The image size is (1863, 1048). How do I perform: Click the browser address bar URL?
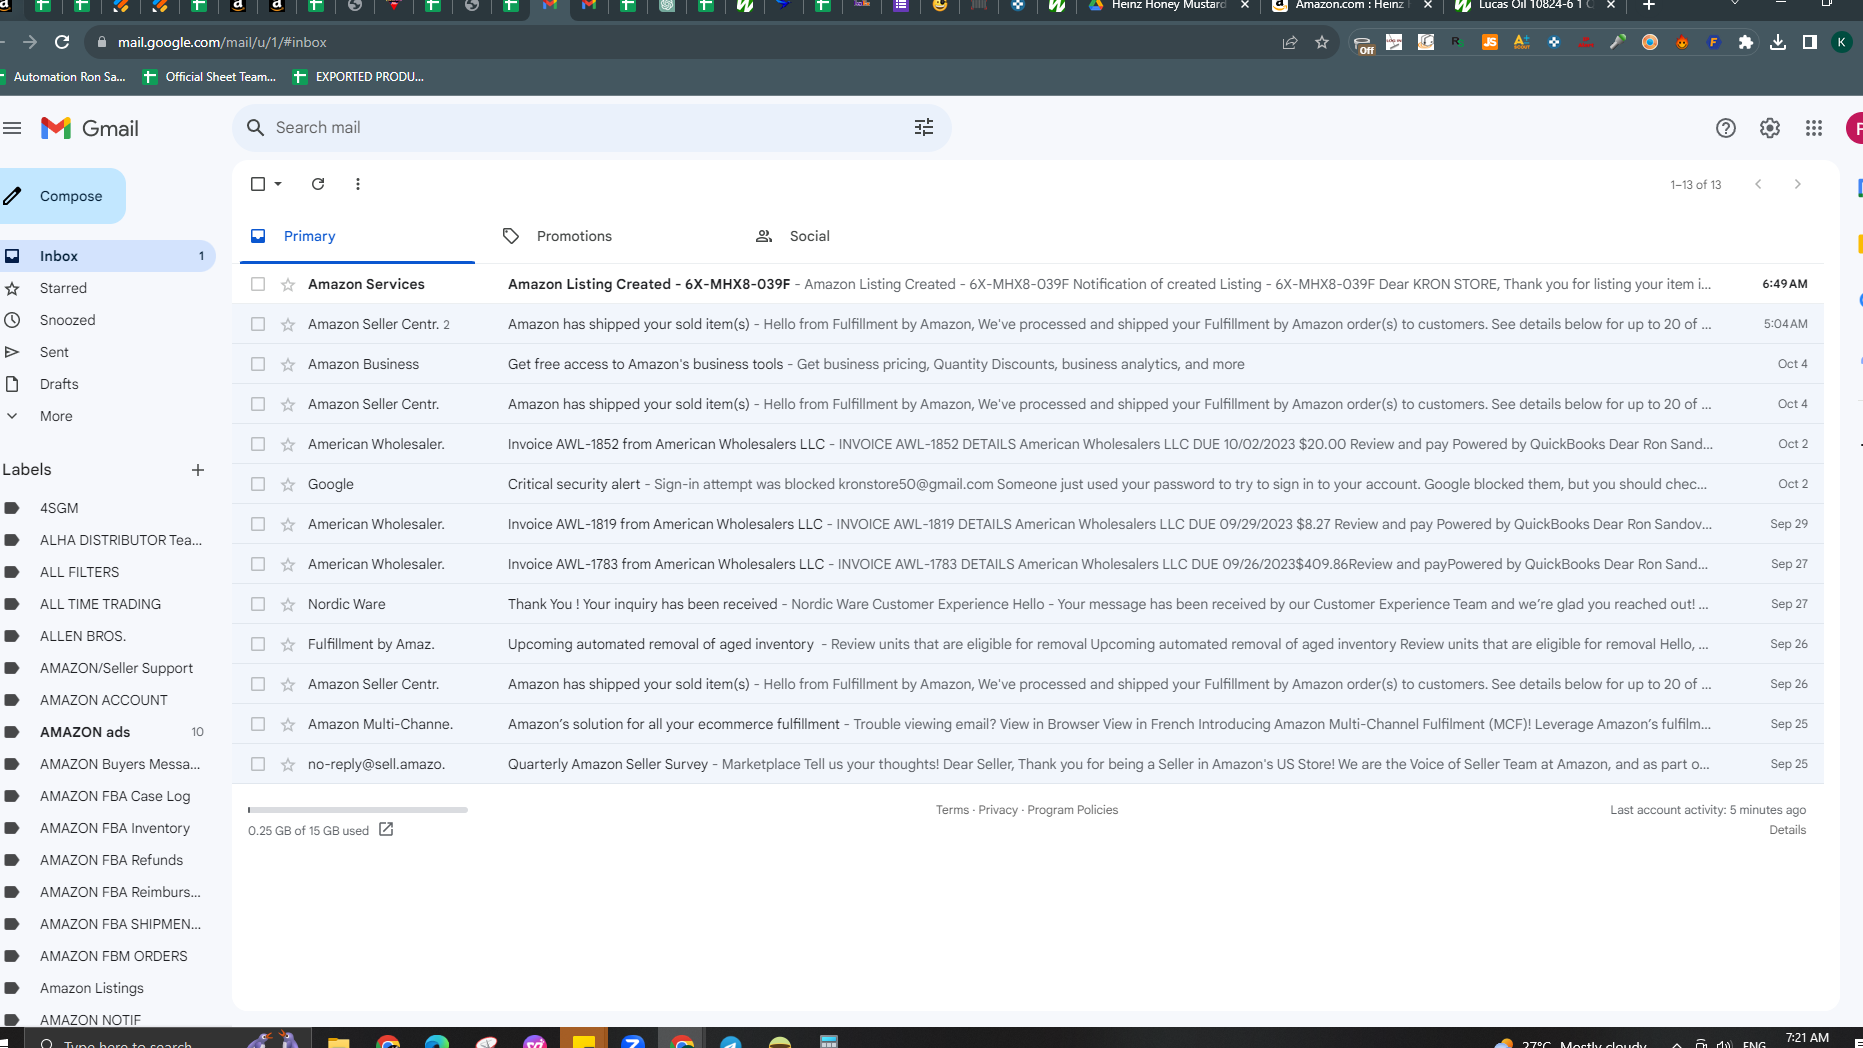pos(222,42)
